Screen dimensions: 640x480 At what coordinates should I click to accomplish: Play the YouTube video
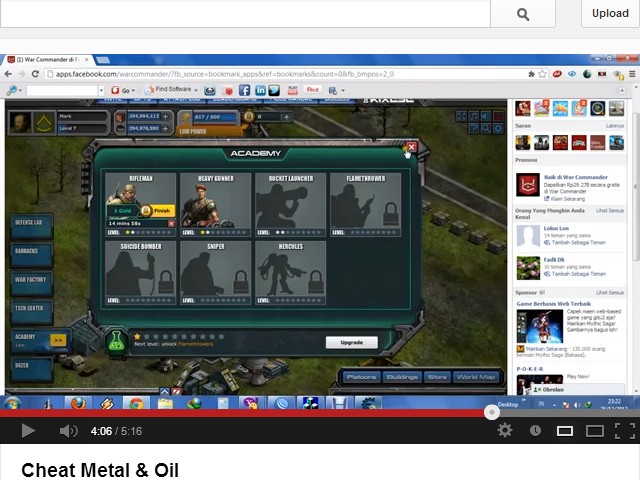click(28, 431)
